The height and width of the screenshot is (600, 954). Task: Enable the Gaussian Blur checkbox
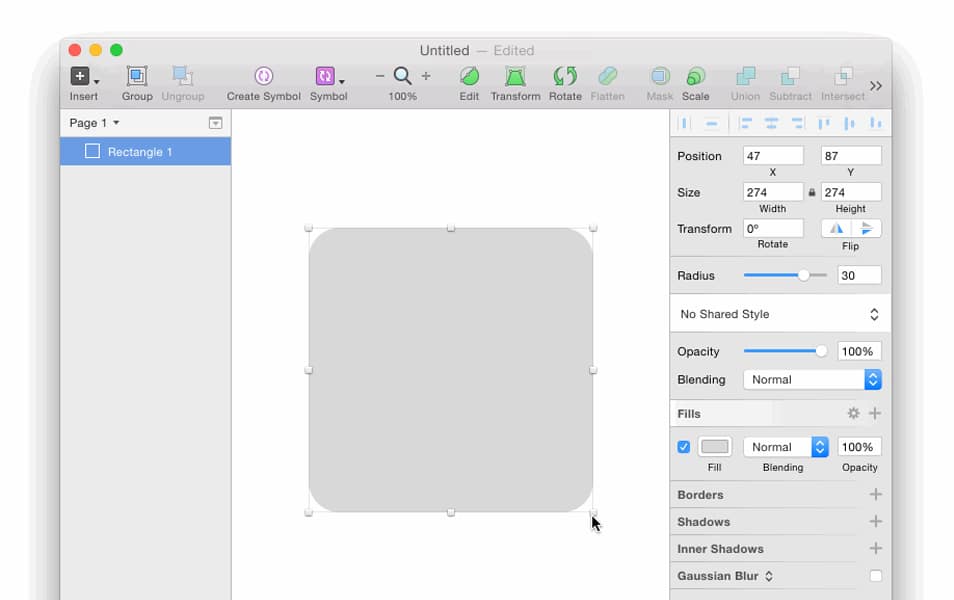876,576
